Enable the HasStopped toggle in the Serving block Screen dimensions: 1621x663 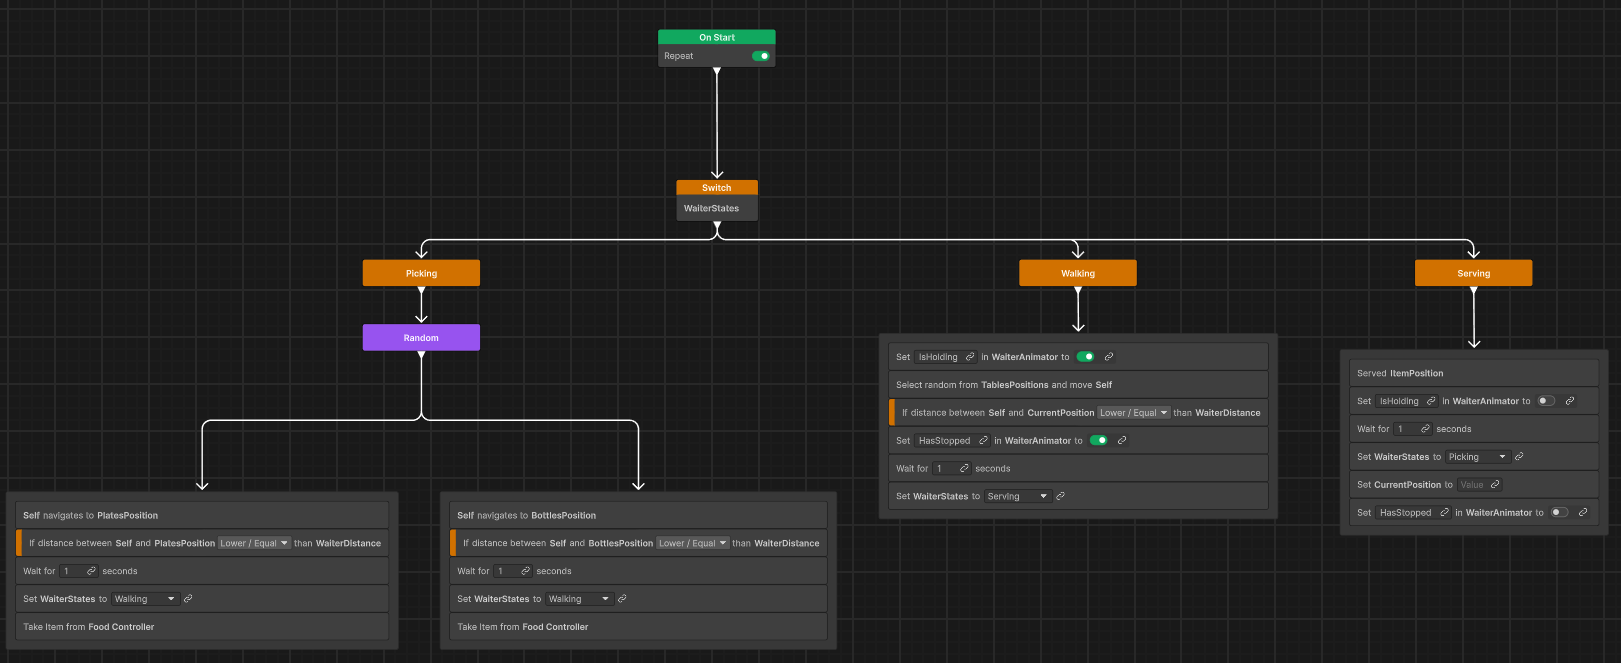pyautogui.click(x=1559, y=513)
